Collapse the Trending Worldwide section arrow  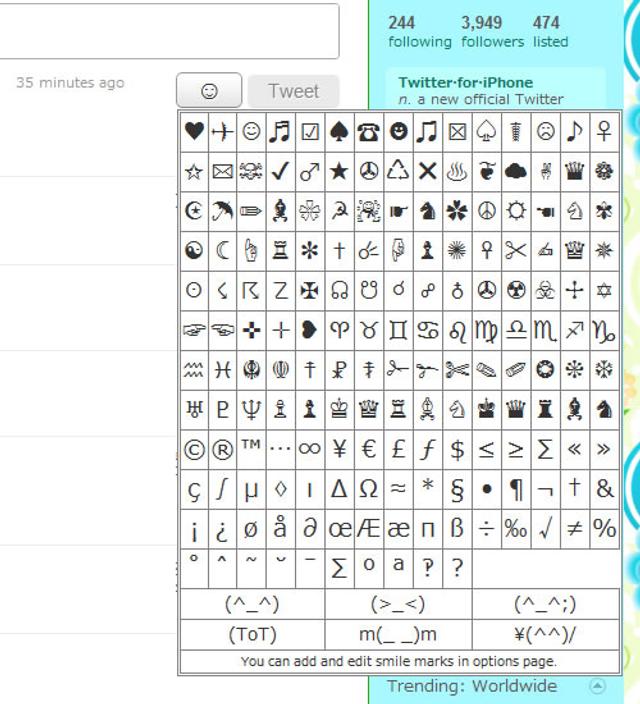point(597,686)
